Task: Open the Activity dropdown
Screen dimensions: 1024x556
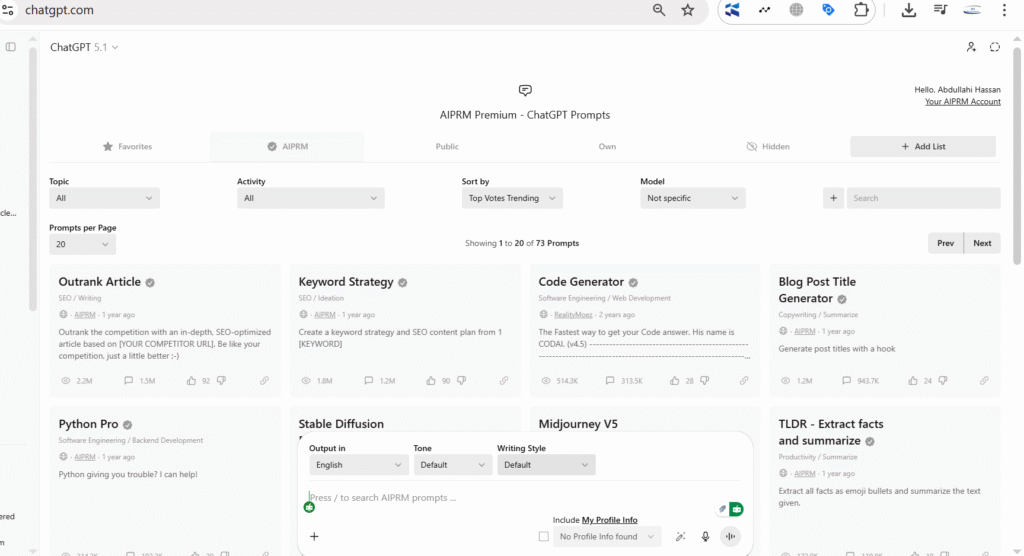Action: [x=311, y=198]
